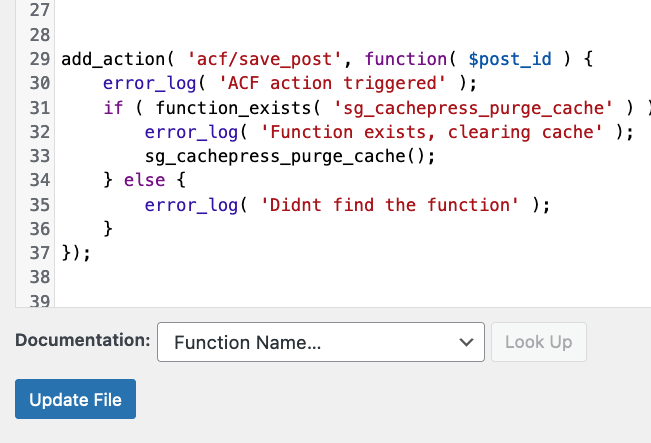Image resolution: width=651 pixels, height=443 pixels.
Task: Select line number 29 in gutter
Action: point(40,59)
